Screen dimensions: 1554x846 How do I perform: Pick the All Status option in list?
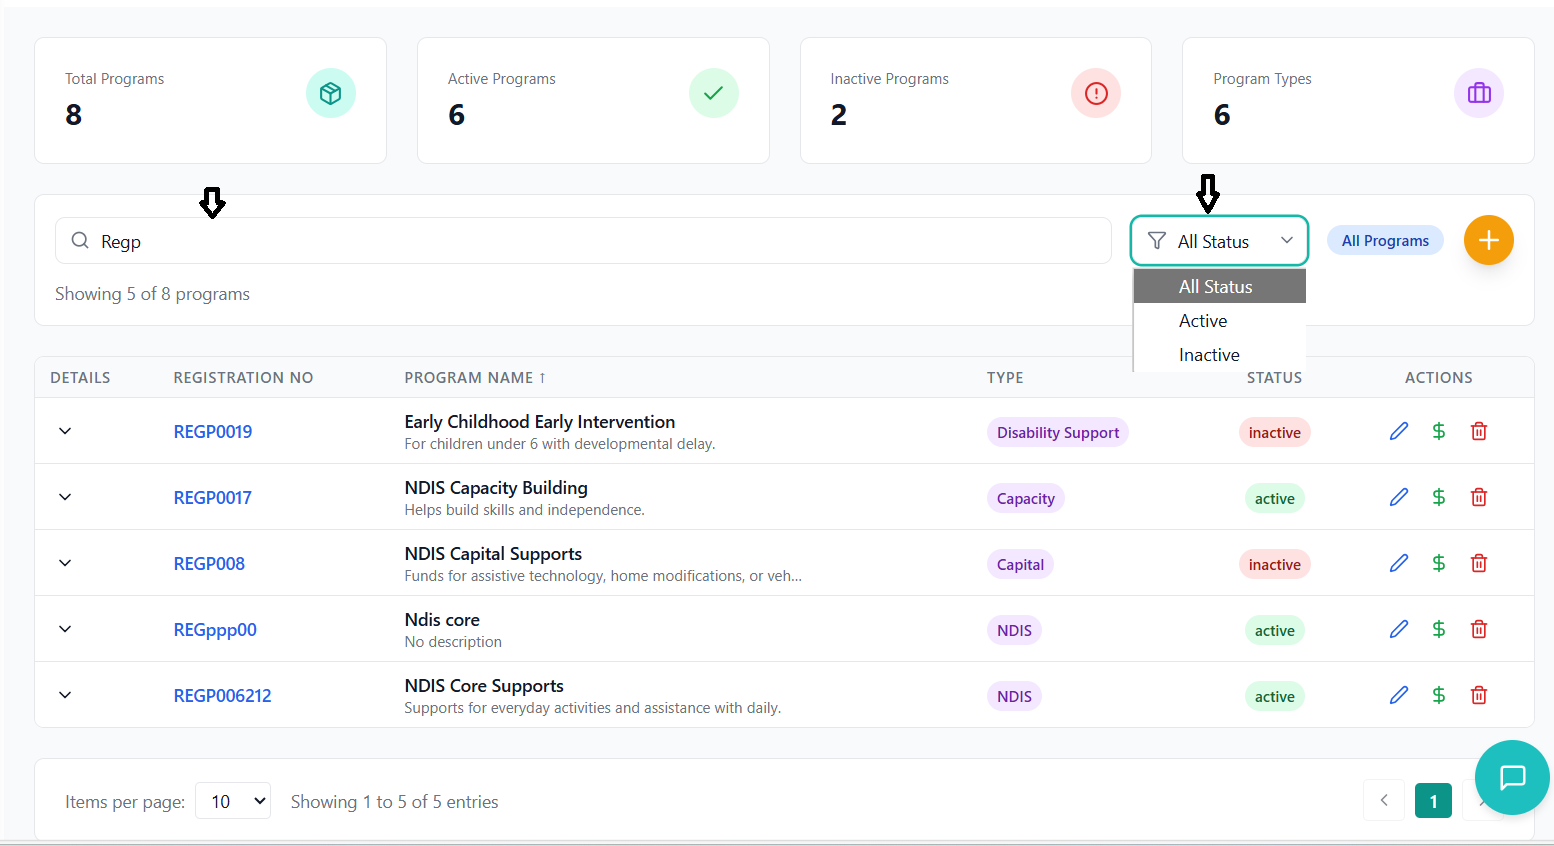pos(1215,287)
